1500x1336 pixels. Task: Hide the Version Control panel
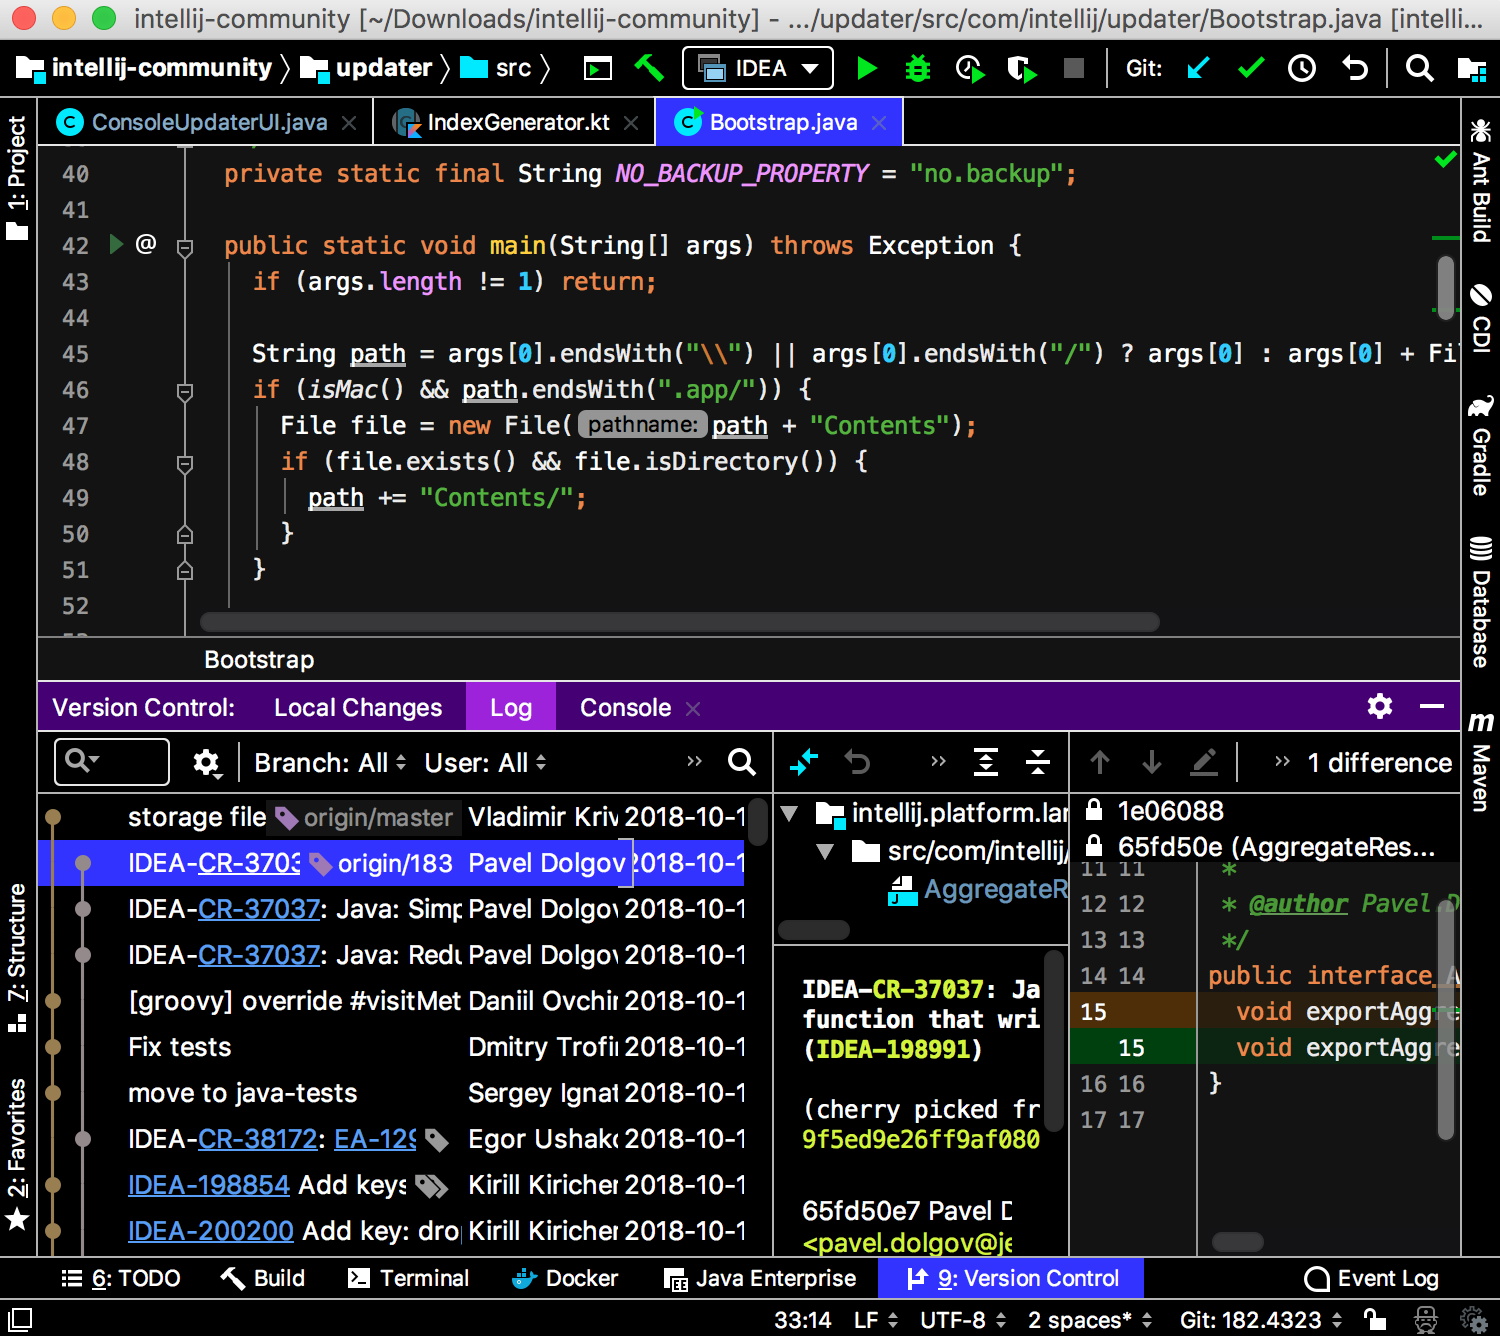pos(1432,706)
